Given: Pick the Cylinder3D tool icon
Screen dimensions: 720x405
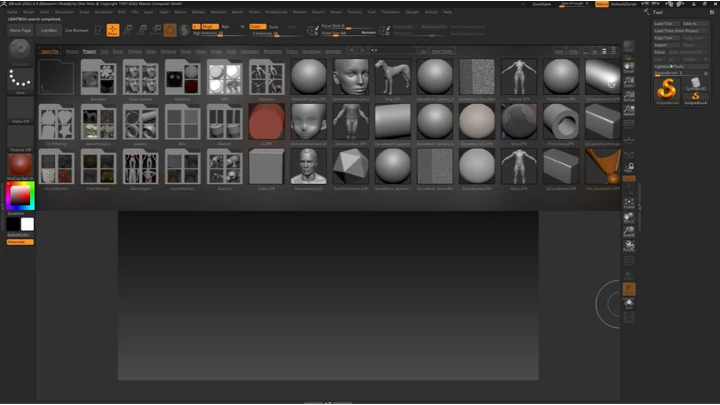Looking at the screenshot, I should [x=695, y=84].
